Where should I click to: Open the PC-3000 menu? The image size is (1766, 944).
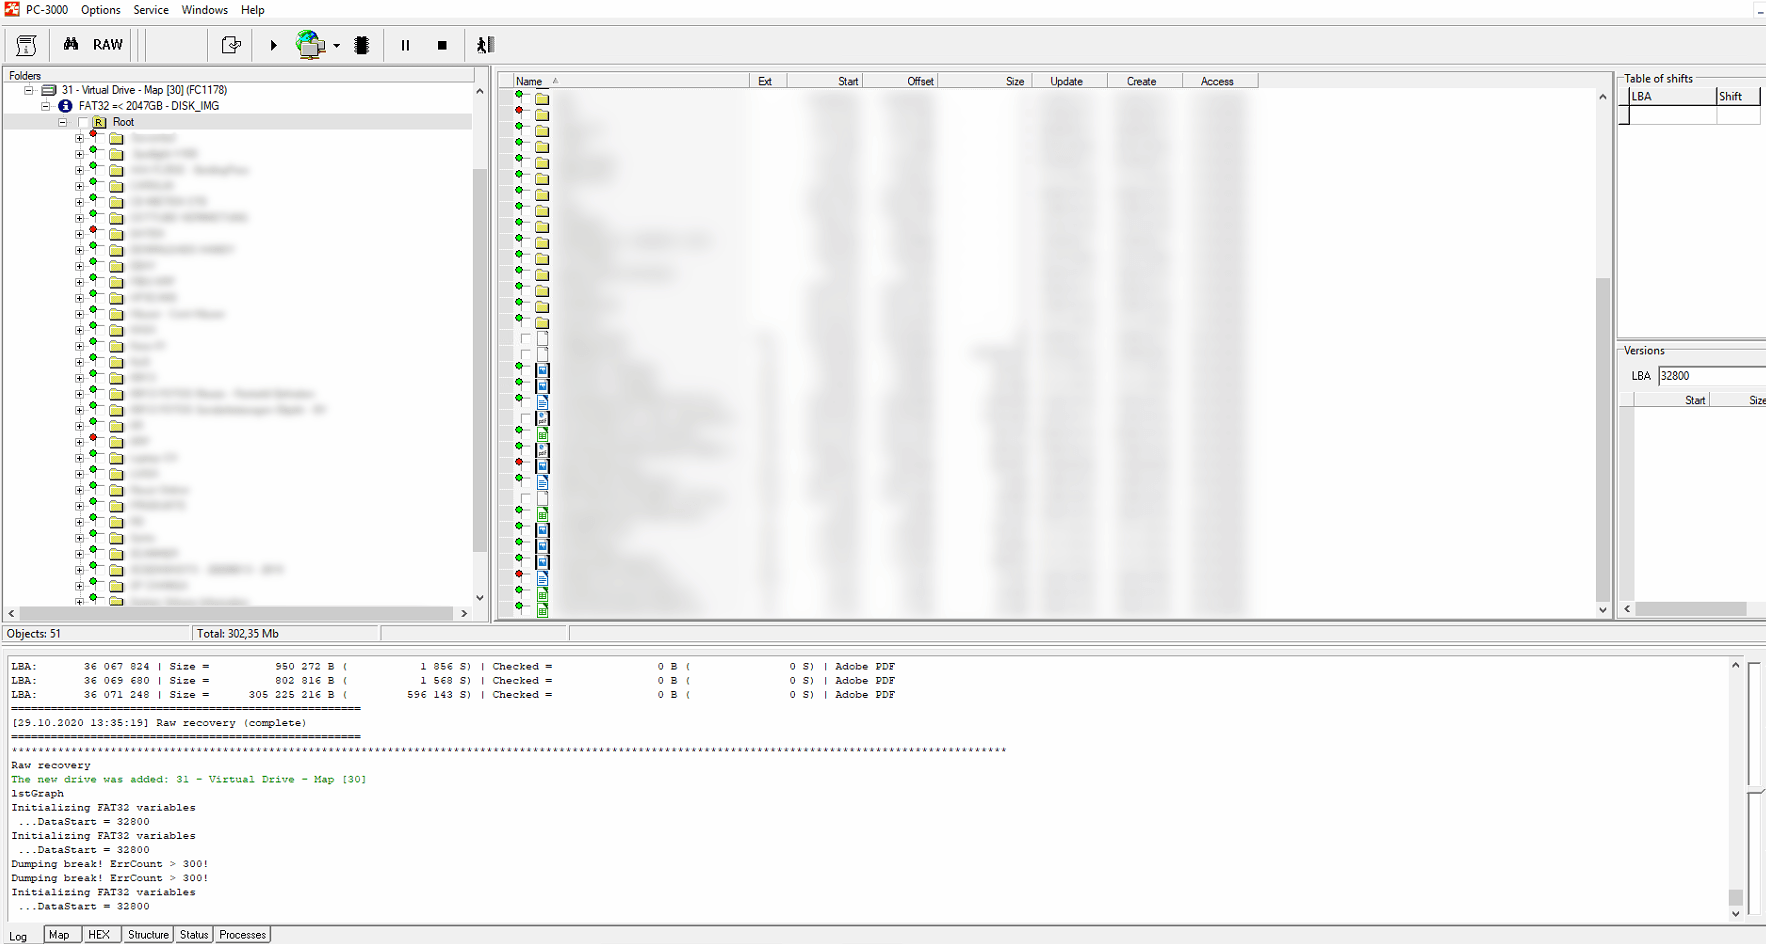47,10
